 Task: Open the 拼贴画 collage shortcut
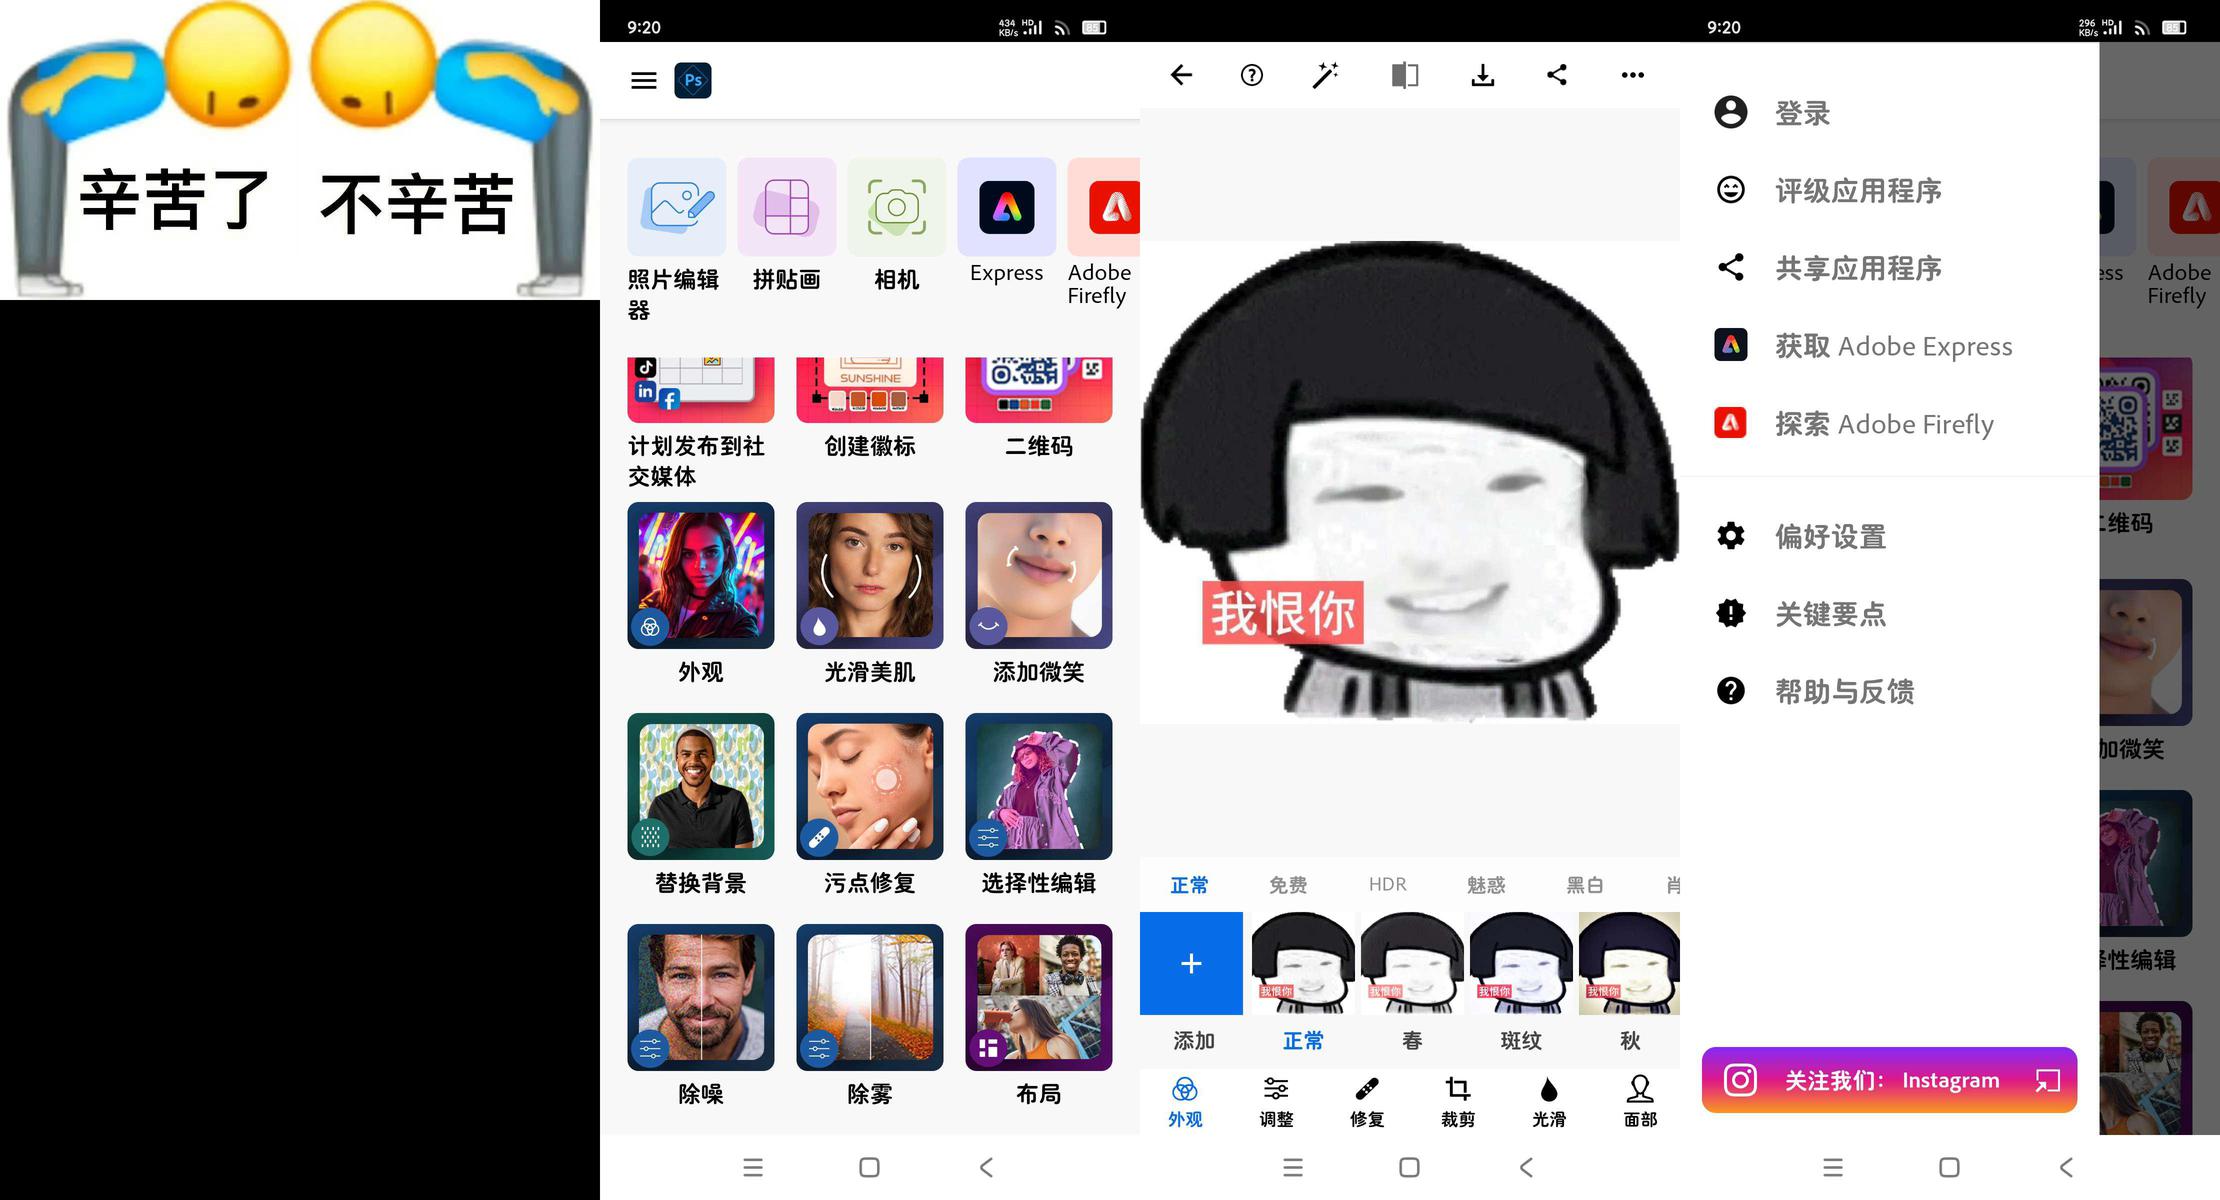click(x=786, y=207)
